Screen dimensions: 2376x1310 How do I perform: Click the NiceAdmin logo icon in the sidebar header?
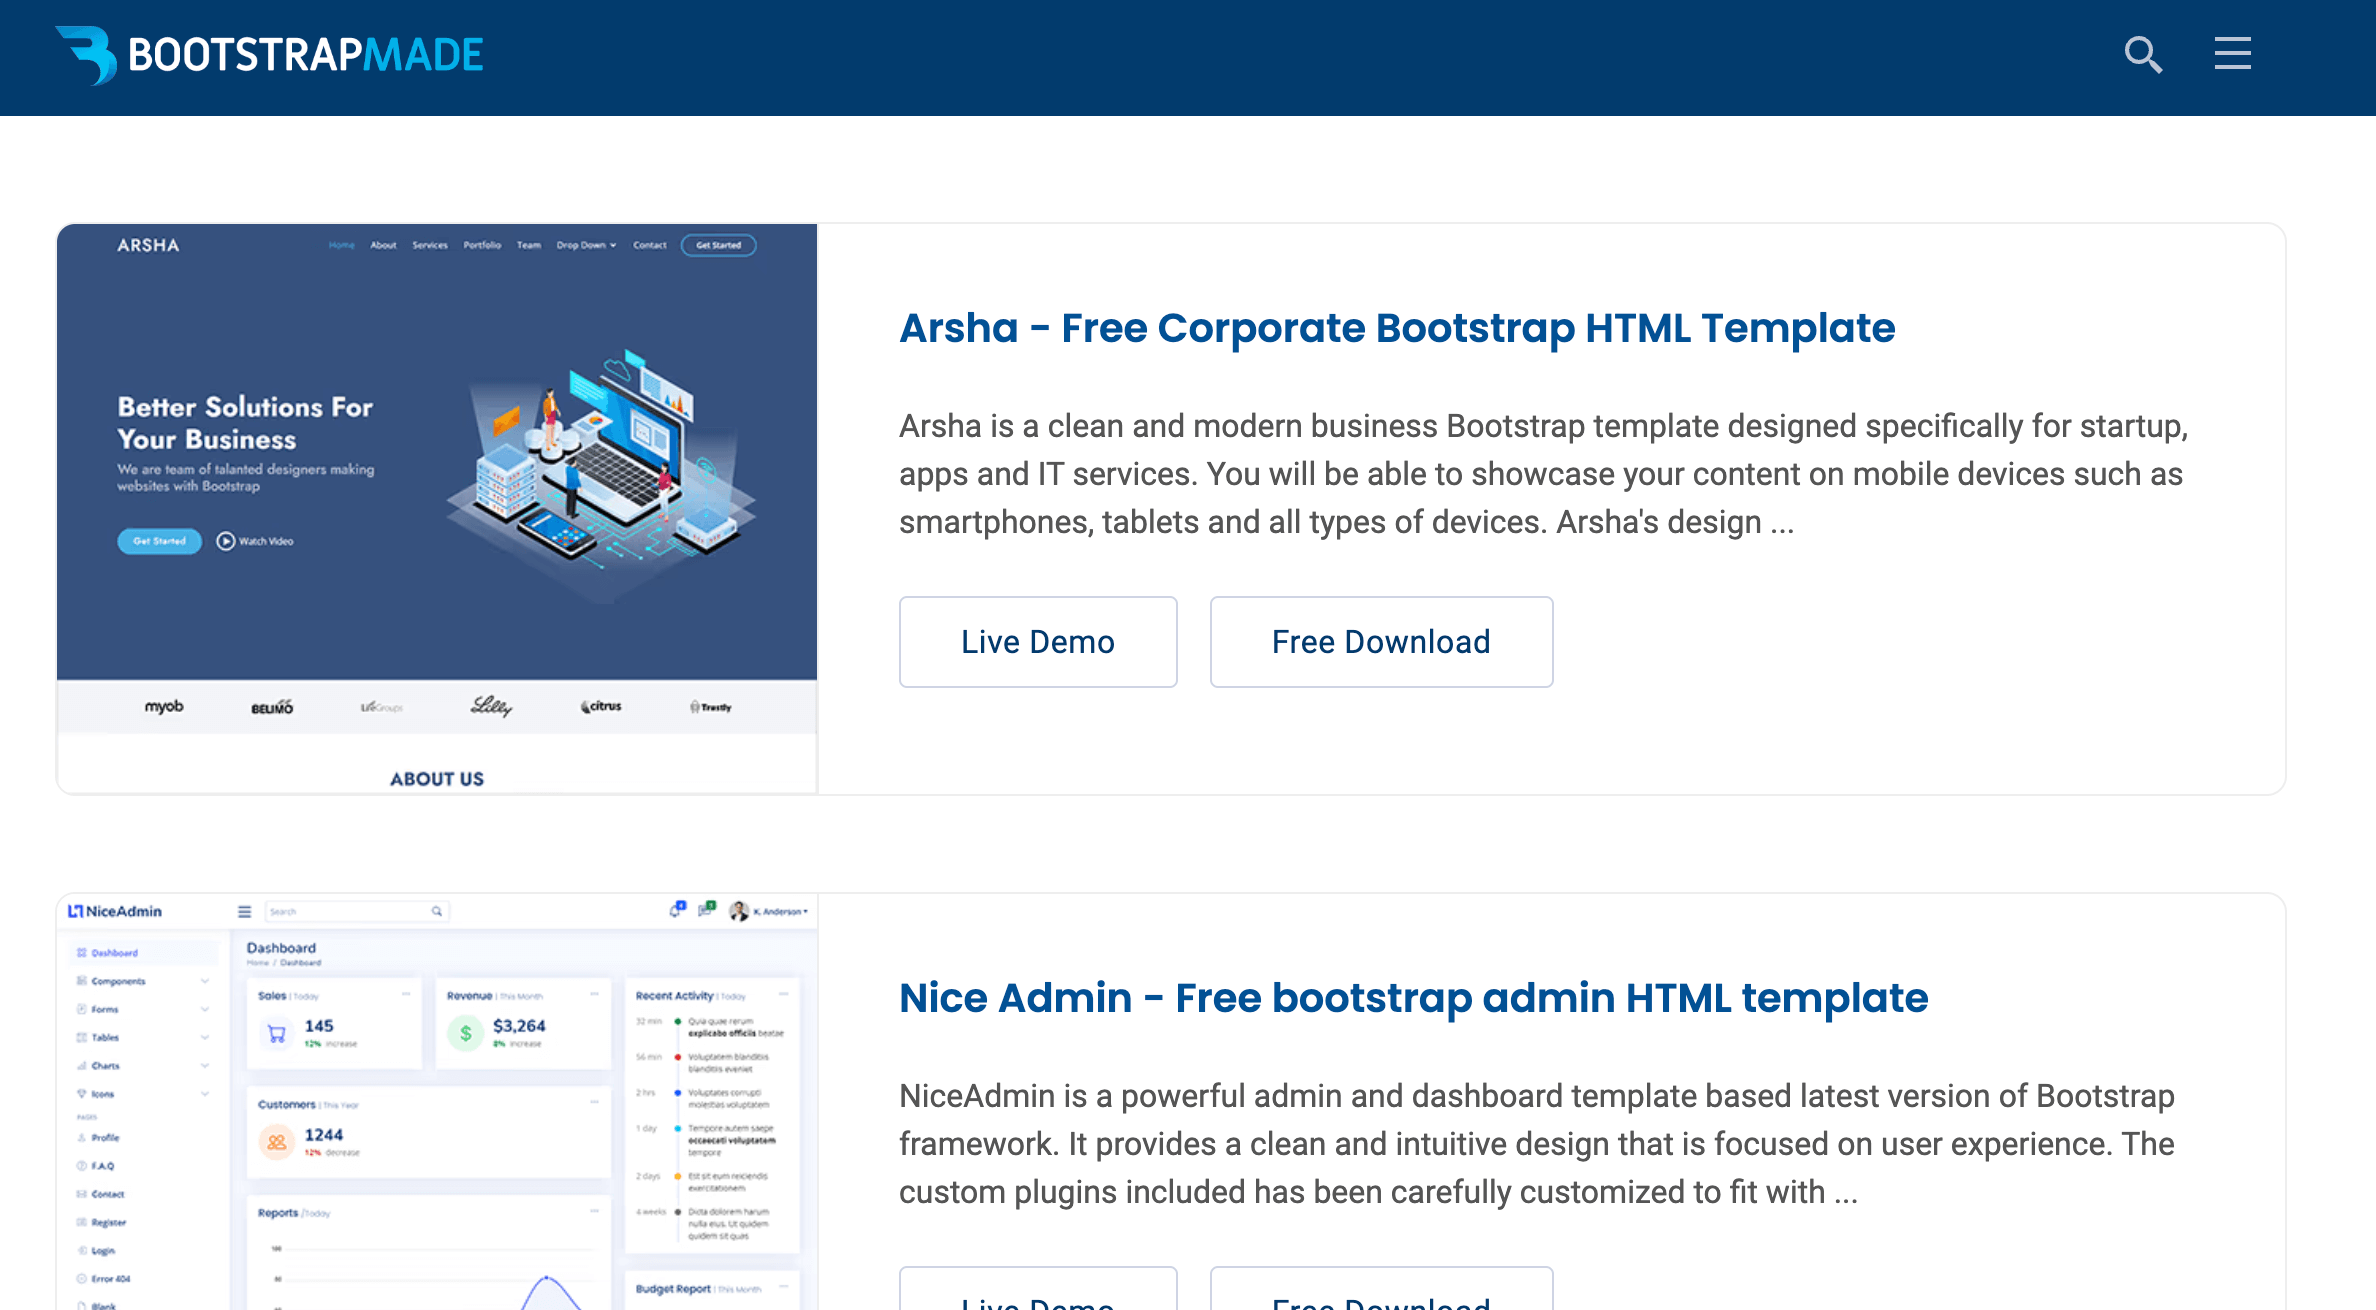click(77, 910)
